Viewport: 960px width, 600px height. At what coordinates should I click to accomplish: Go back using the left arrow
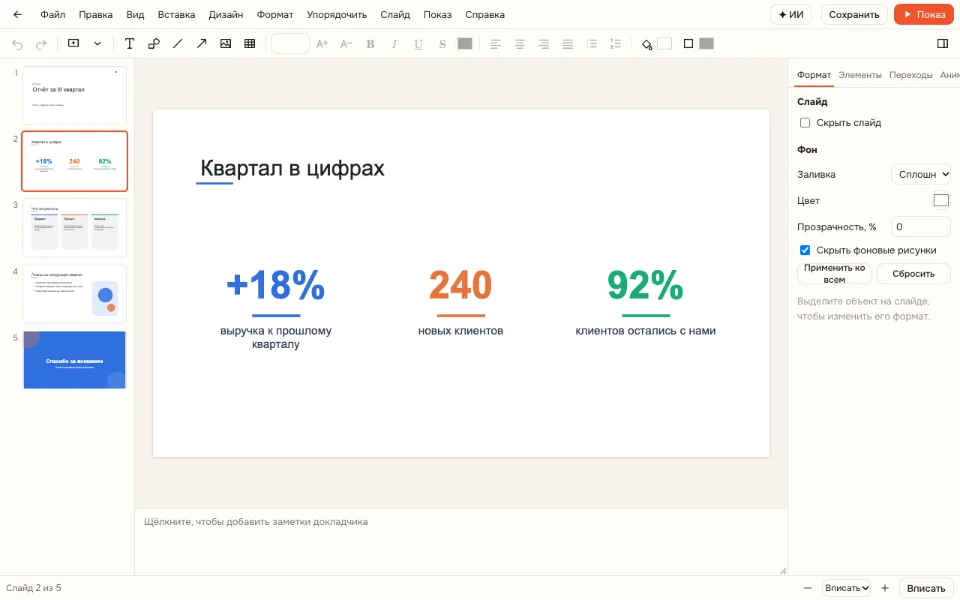tap(17, 15)
